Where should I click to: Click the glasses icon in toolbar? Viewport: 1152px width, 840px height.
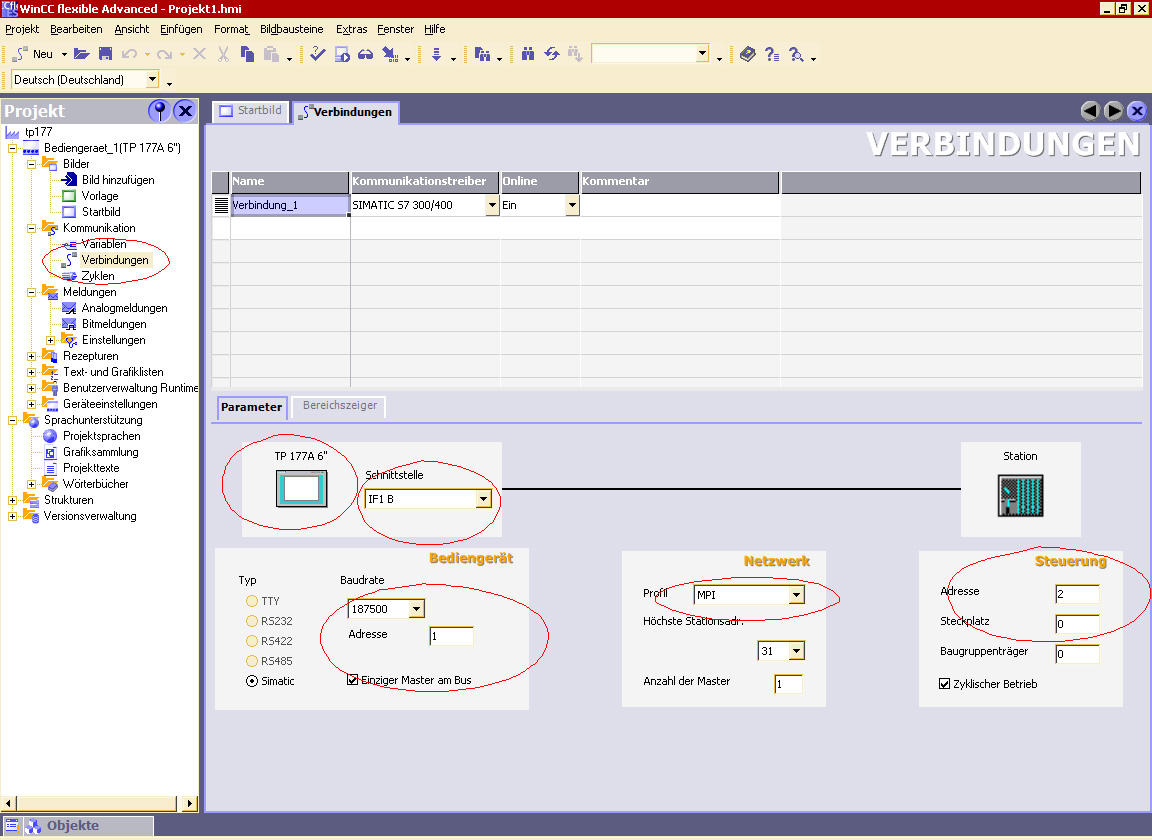pyautogui.click(x=365, y=54)
